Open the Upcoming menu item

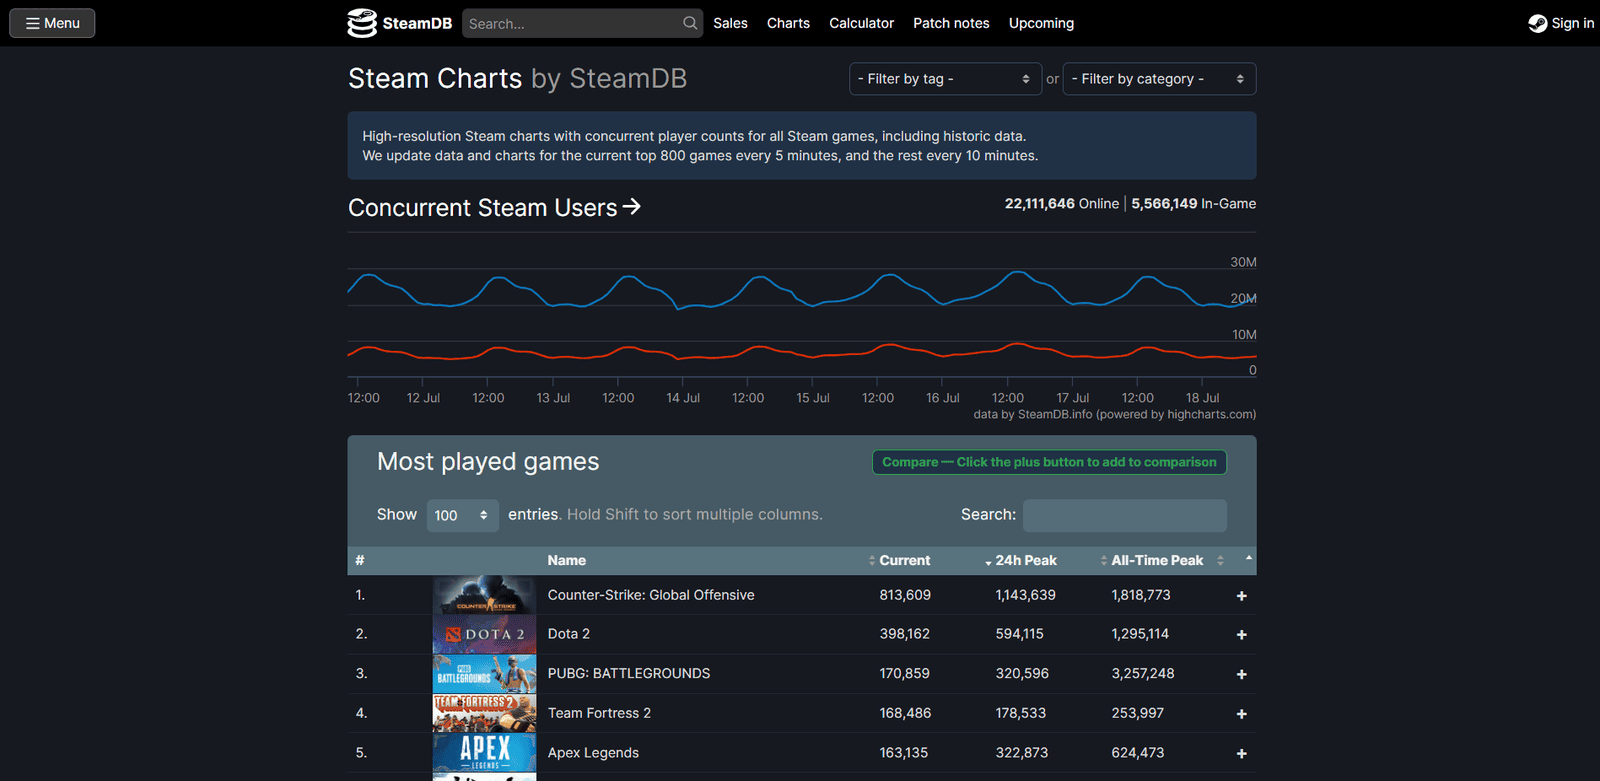[1041, 23]
